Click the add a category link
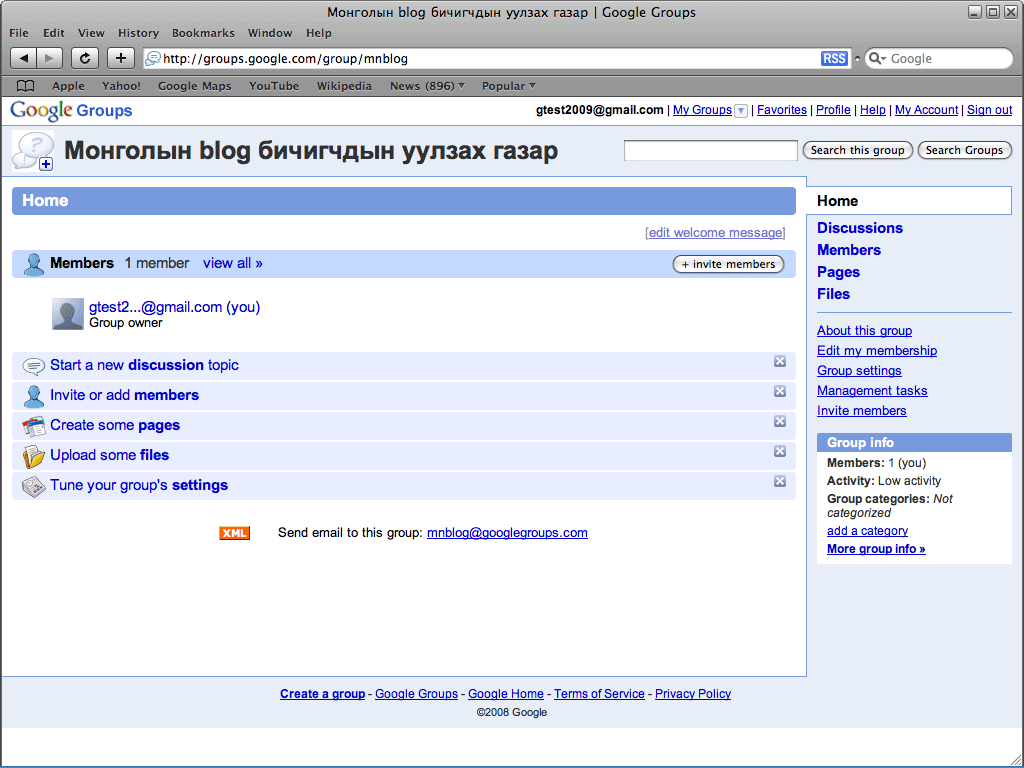 point(867,531)
